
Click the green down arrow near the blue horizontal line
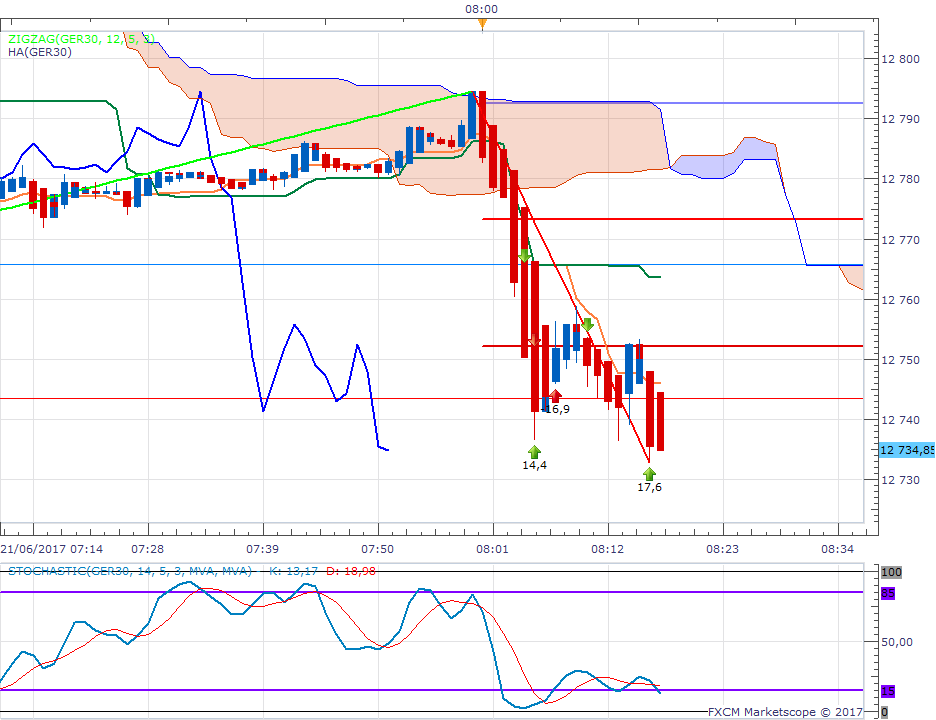point(524,256)
